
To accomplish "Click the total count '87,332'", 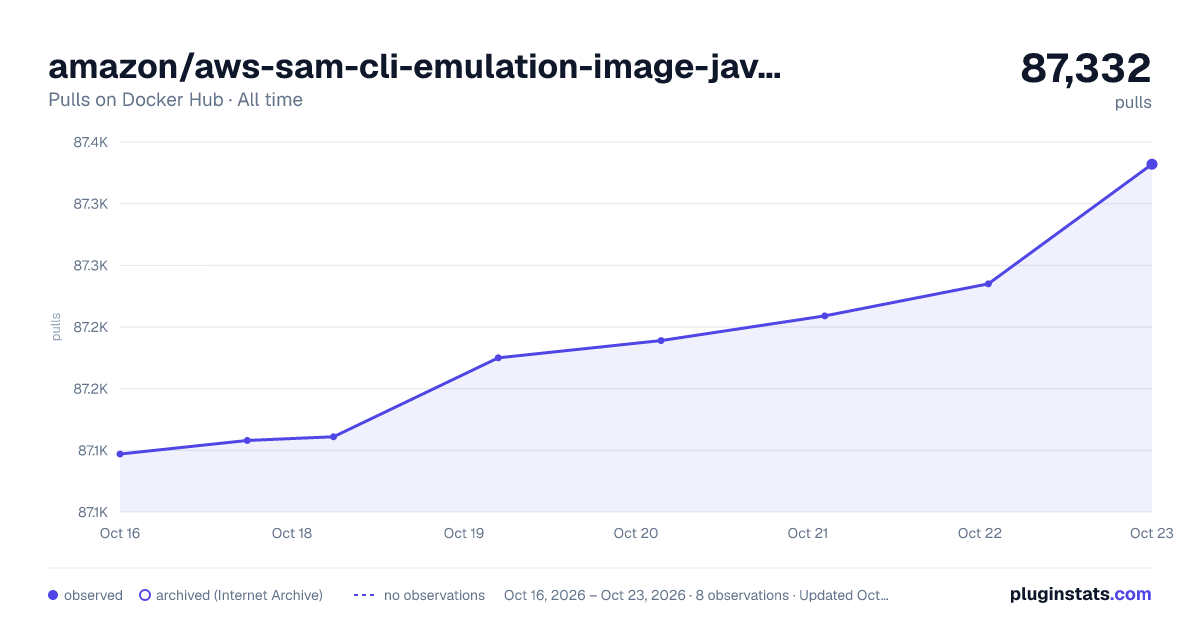I will pyautogui.click(x=1086, y=68).
